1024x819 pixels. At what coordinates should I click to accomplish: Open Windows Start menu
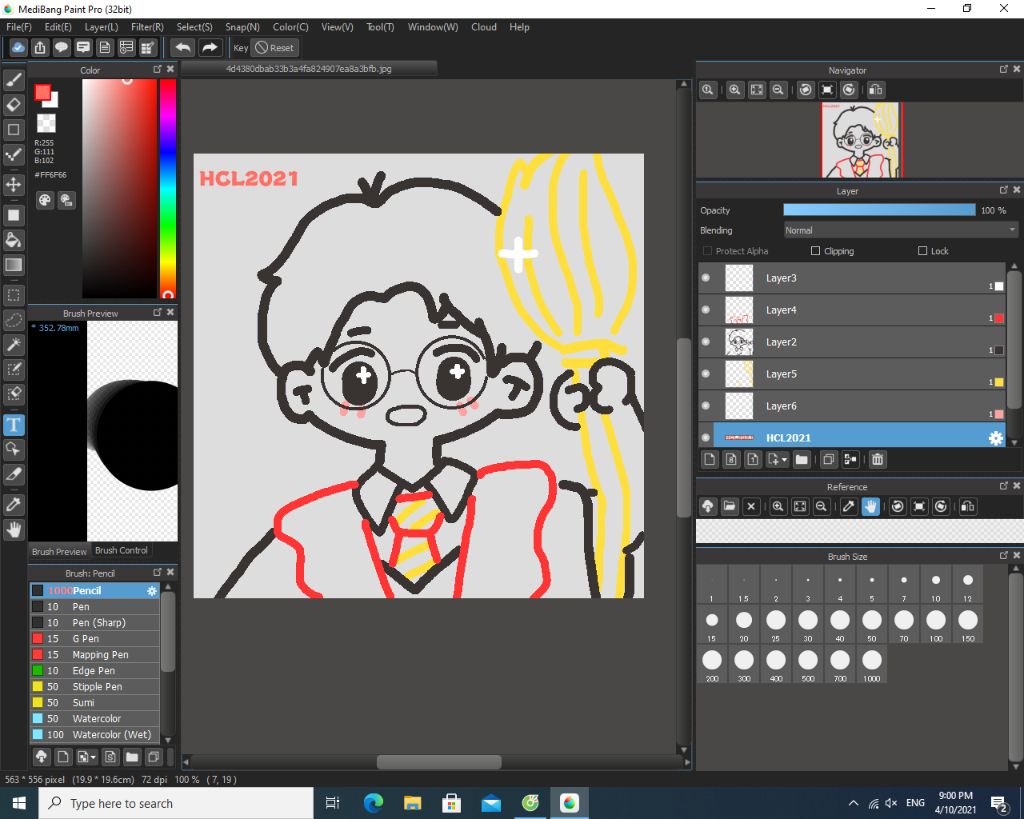[x=19, y=803]
